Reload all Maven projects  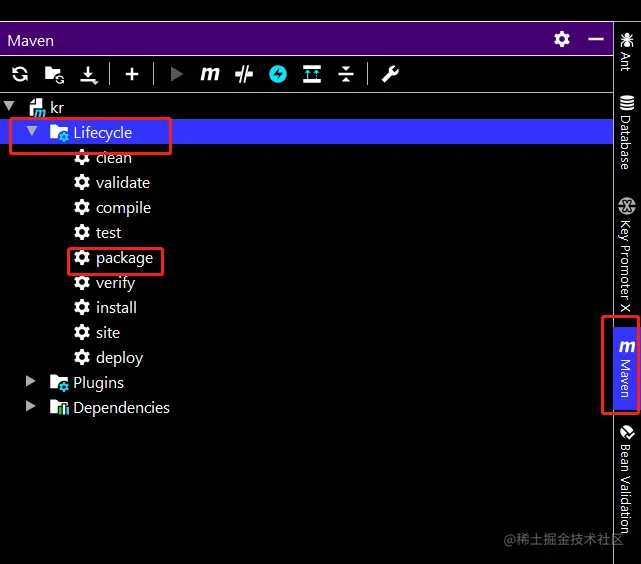pos(20,74)
